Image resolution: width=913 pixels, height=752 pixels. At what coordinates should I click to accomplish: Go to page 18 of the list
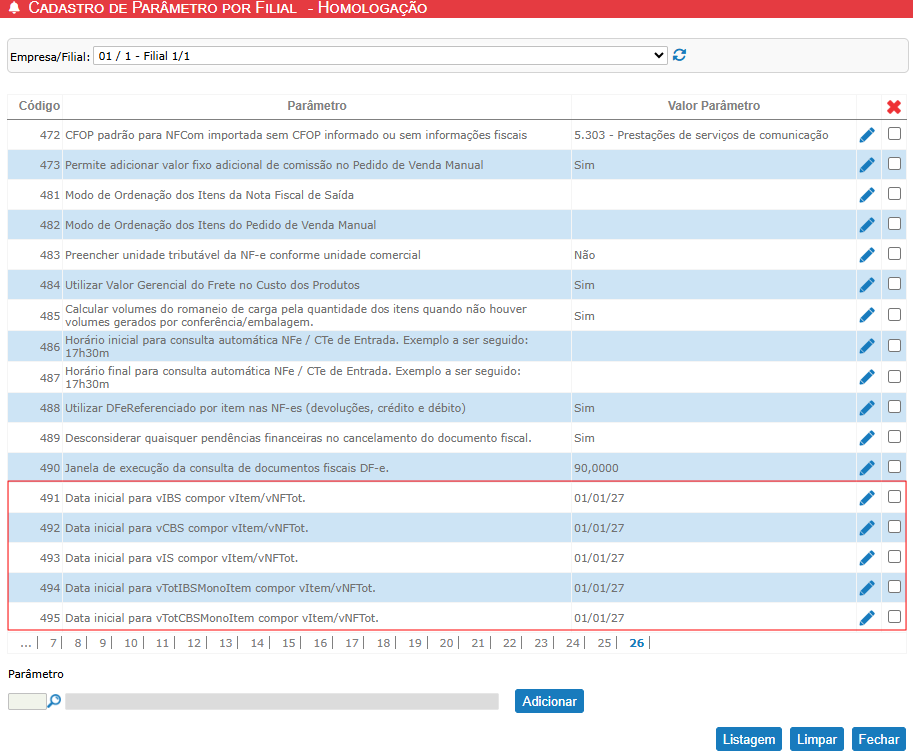(383, 643)
